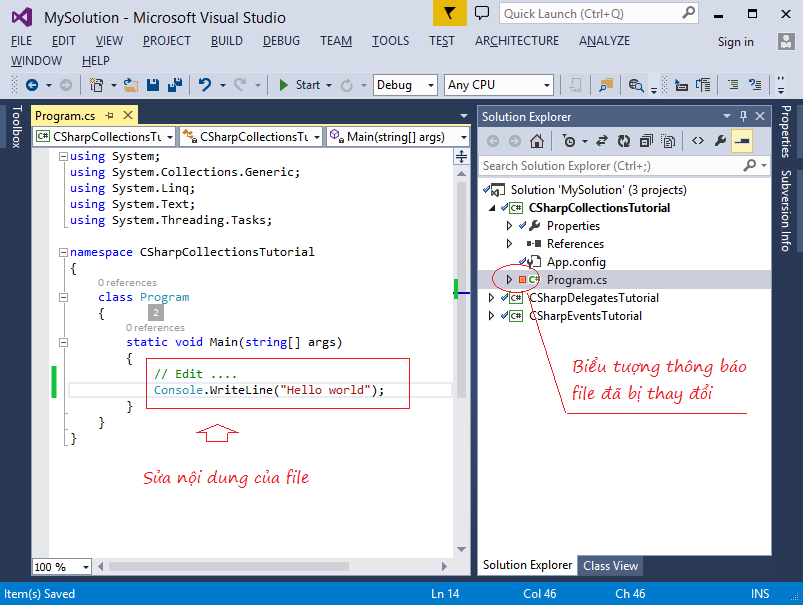
Task: Click the Save All toolbar icon
Action: click(x=175, y=85)
